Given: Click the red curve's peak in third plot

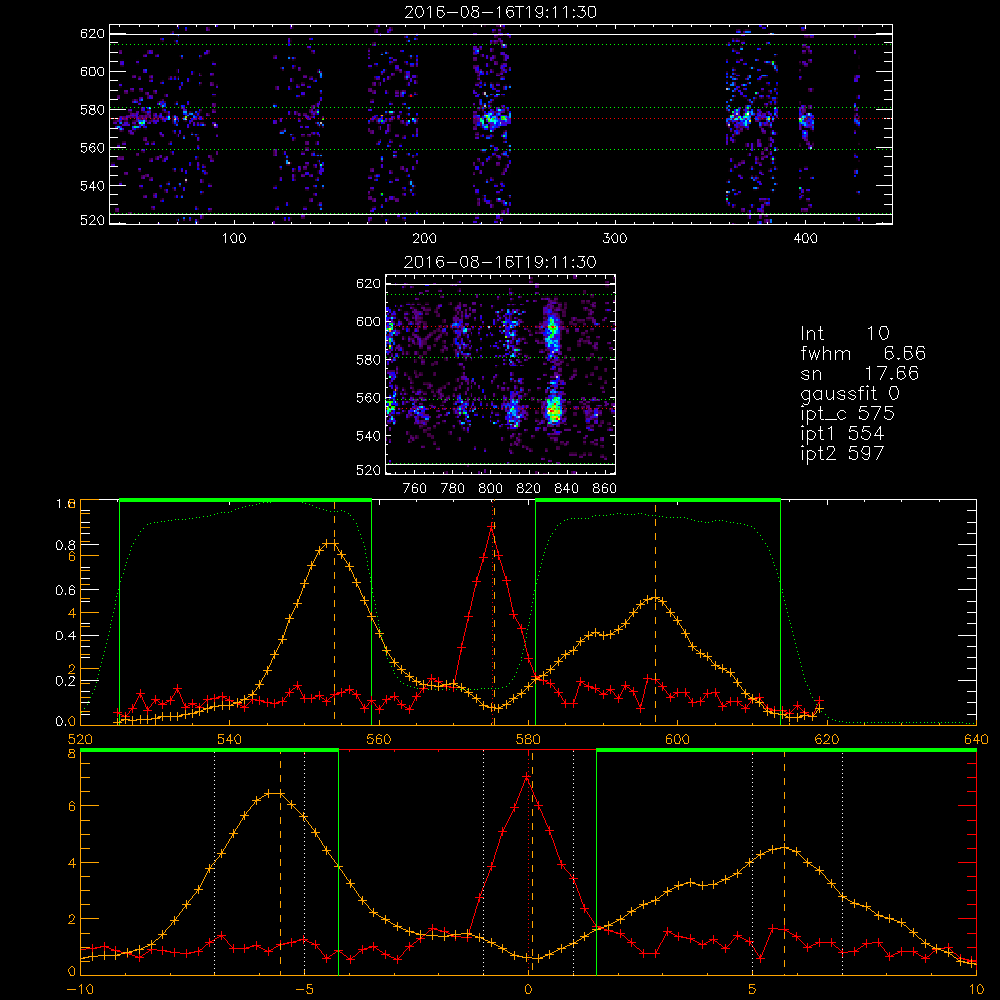Looking at the screenshot, I should coord(492,527).
